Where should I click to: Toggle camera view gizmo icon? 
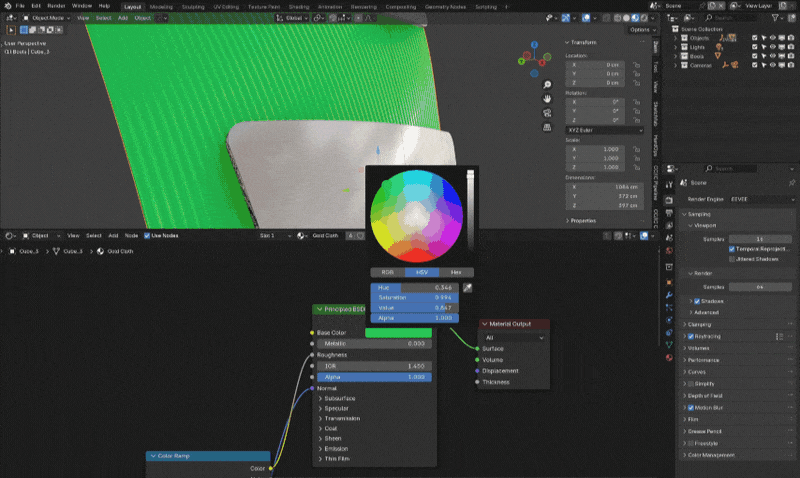coord(546,115)
